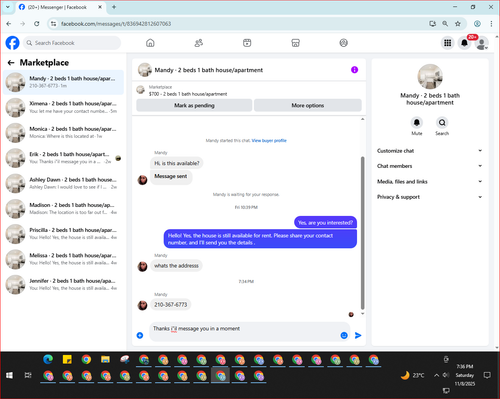The width and height of the screenshot is (500, 399).
Task: Click the Facebook logo
Action: [13, 43]
